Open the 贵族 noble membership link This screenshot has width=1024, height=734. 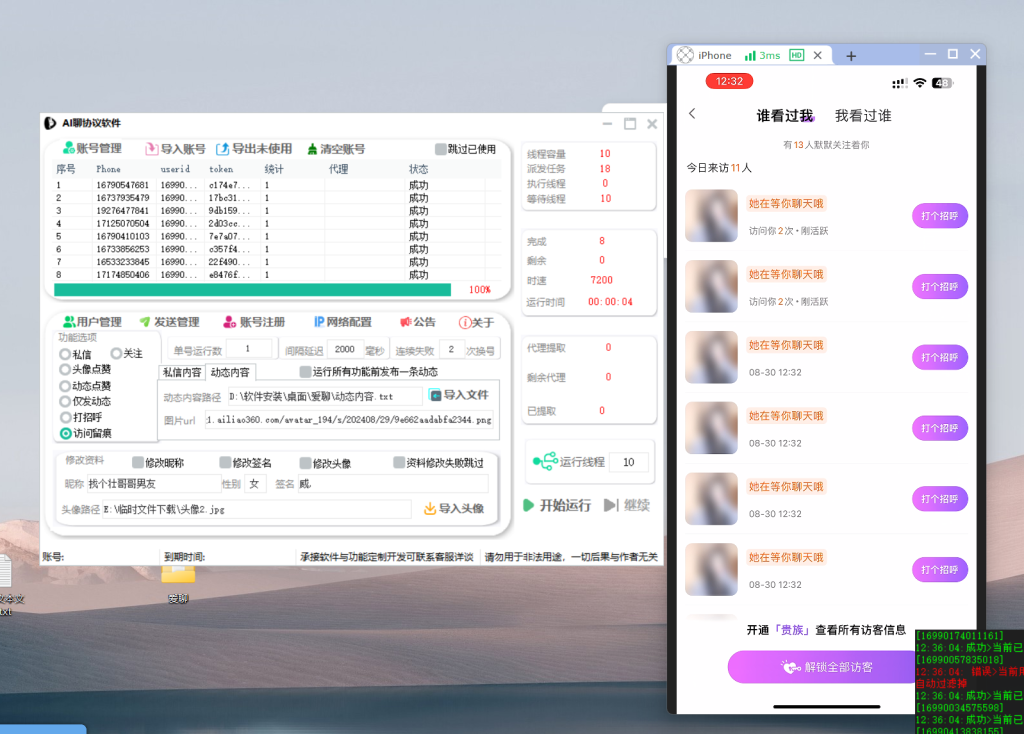pyautogui.click(x=794, y=631)
